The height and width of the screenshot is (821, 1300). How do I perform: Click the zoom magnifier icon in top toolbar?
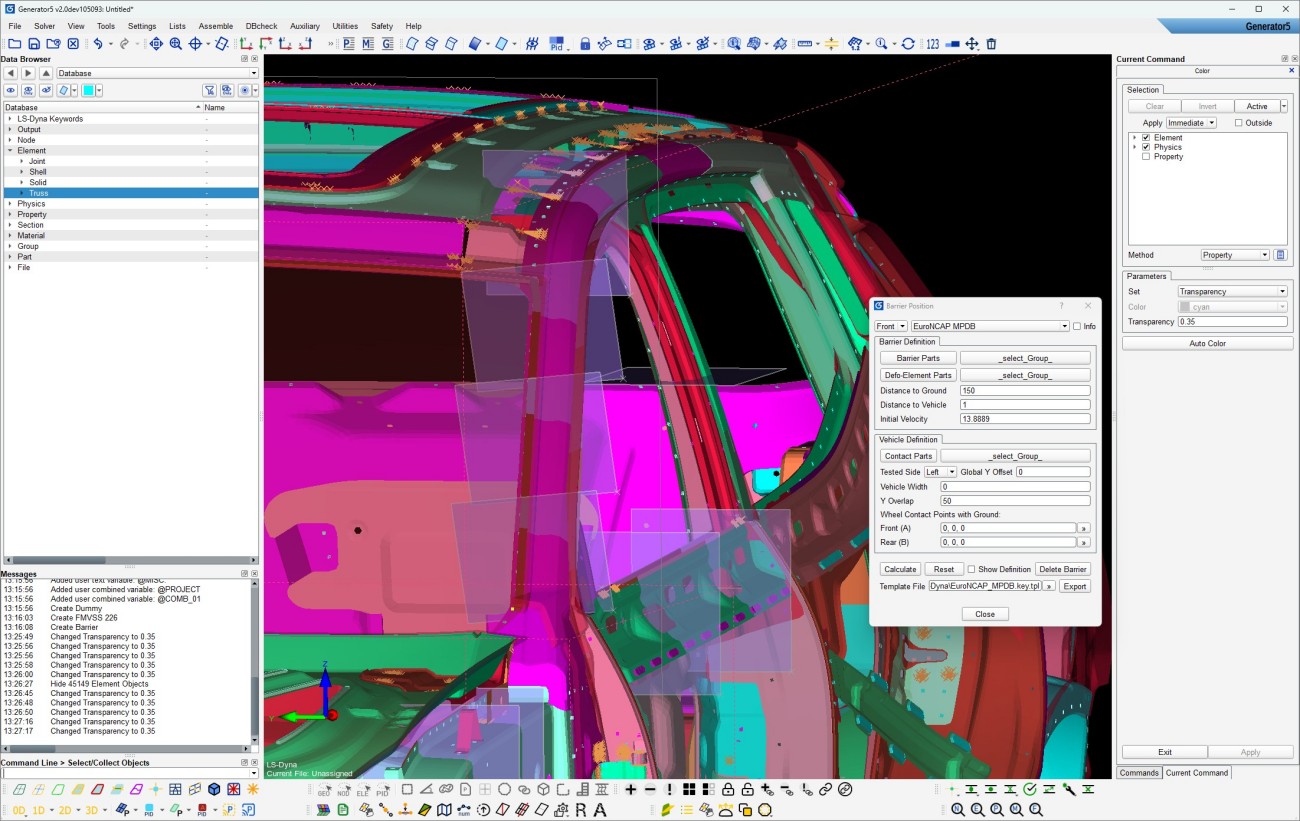tap(176, 44)
